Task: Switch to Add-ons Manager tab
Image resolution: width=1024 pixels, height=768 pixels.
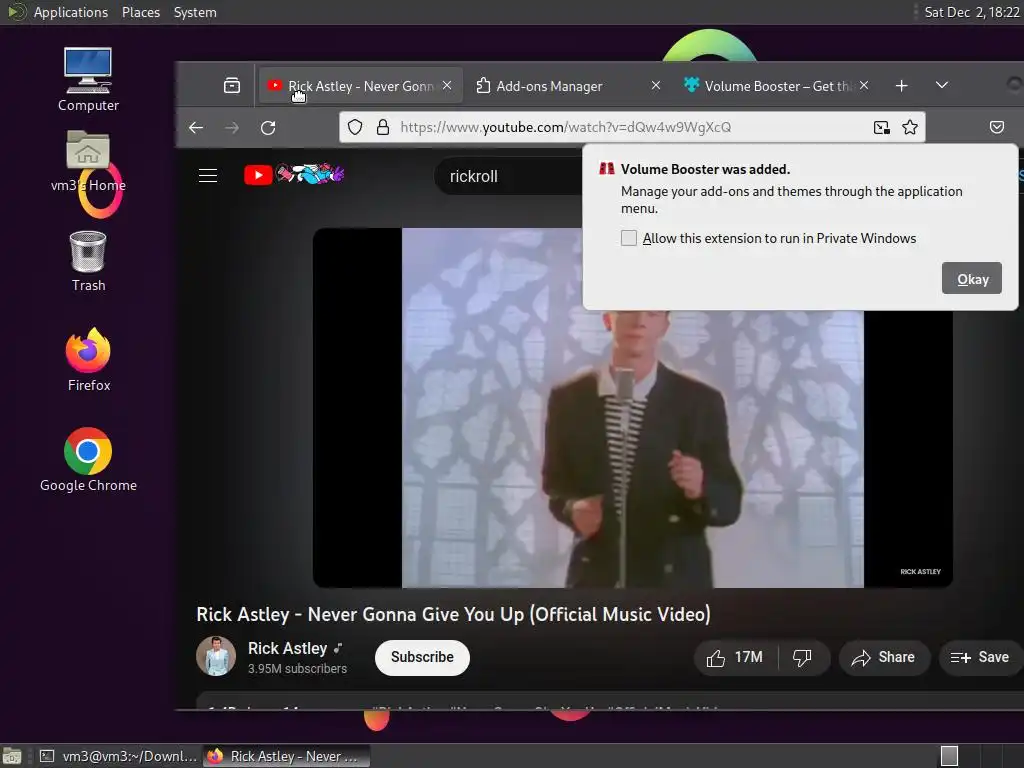Action: click(568, 86)
